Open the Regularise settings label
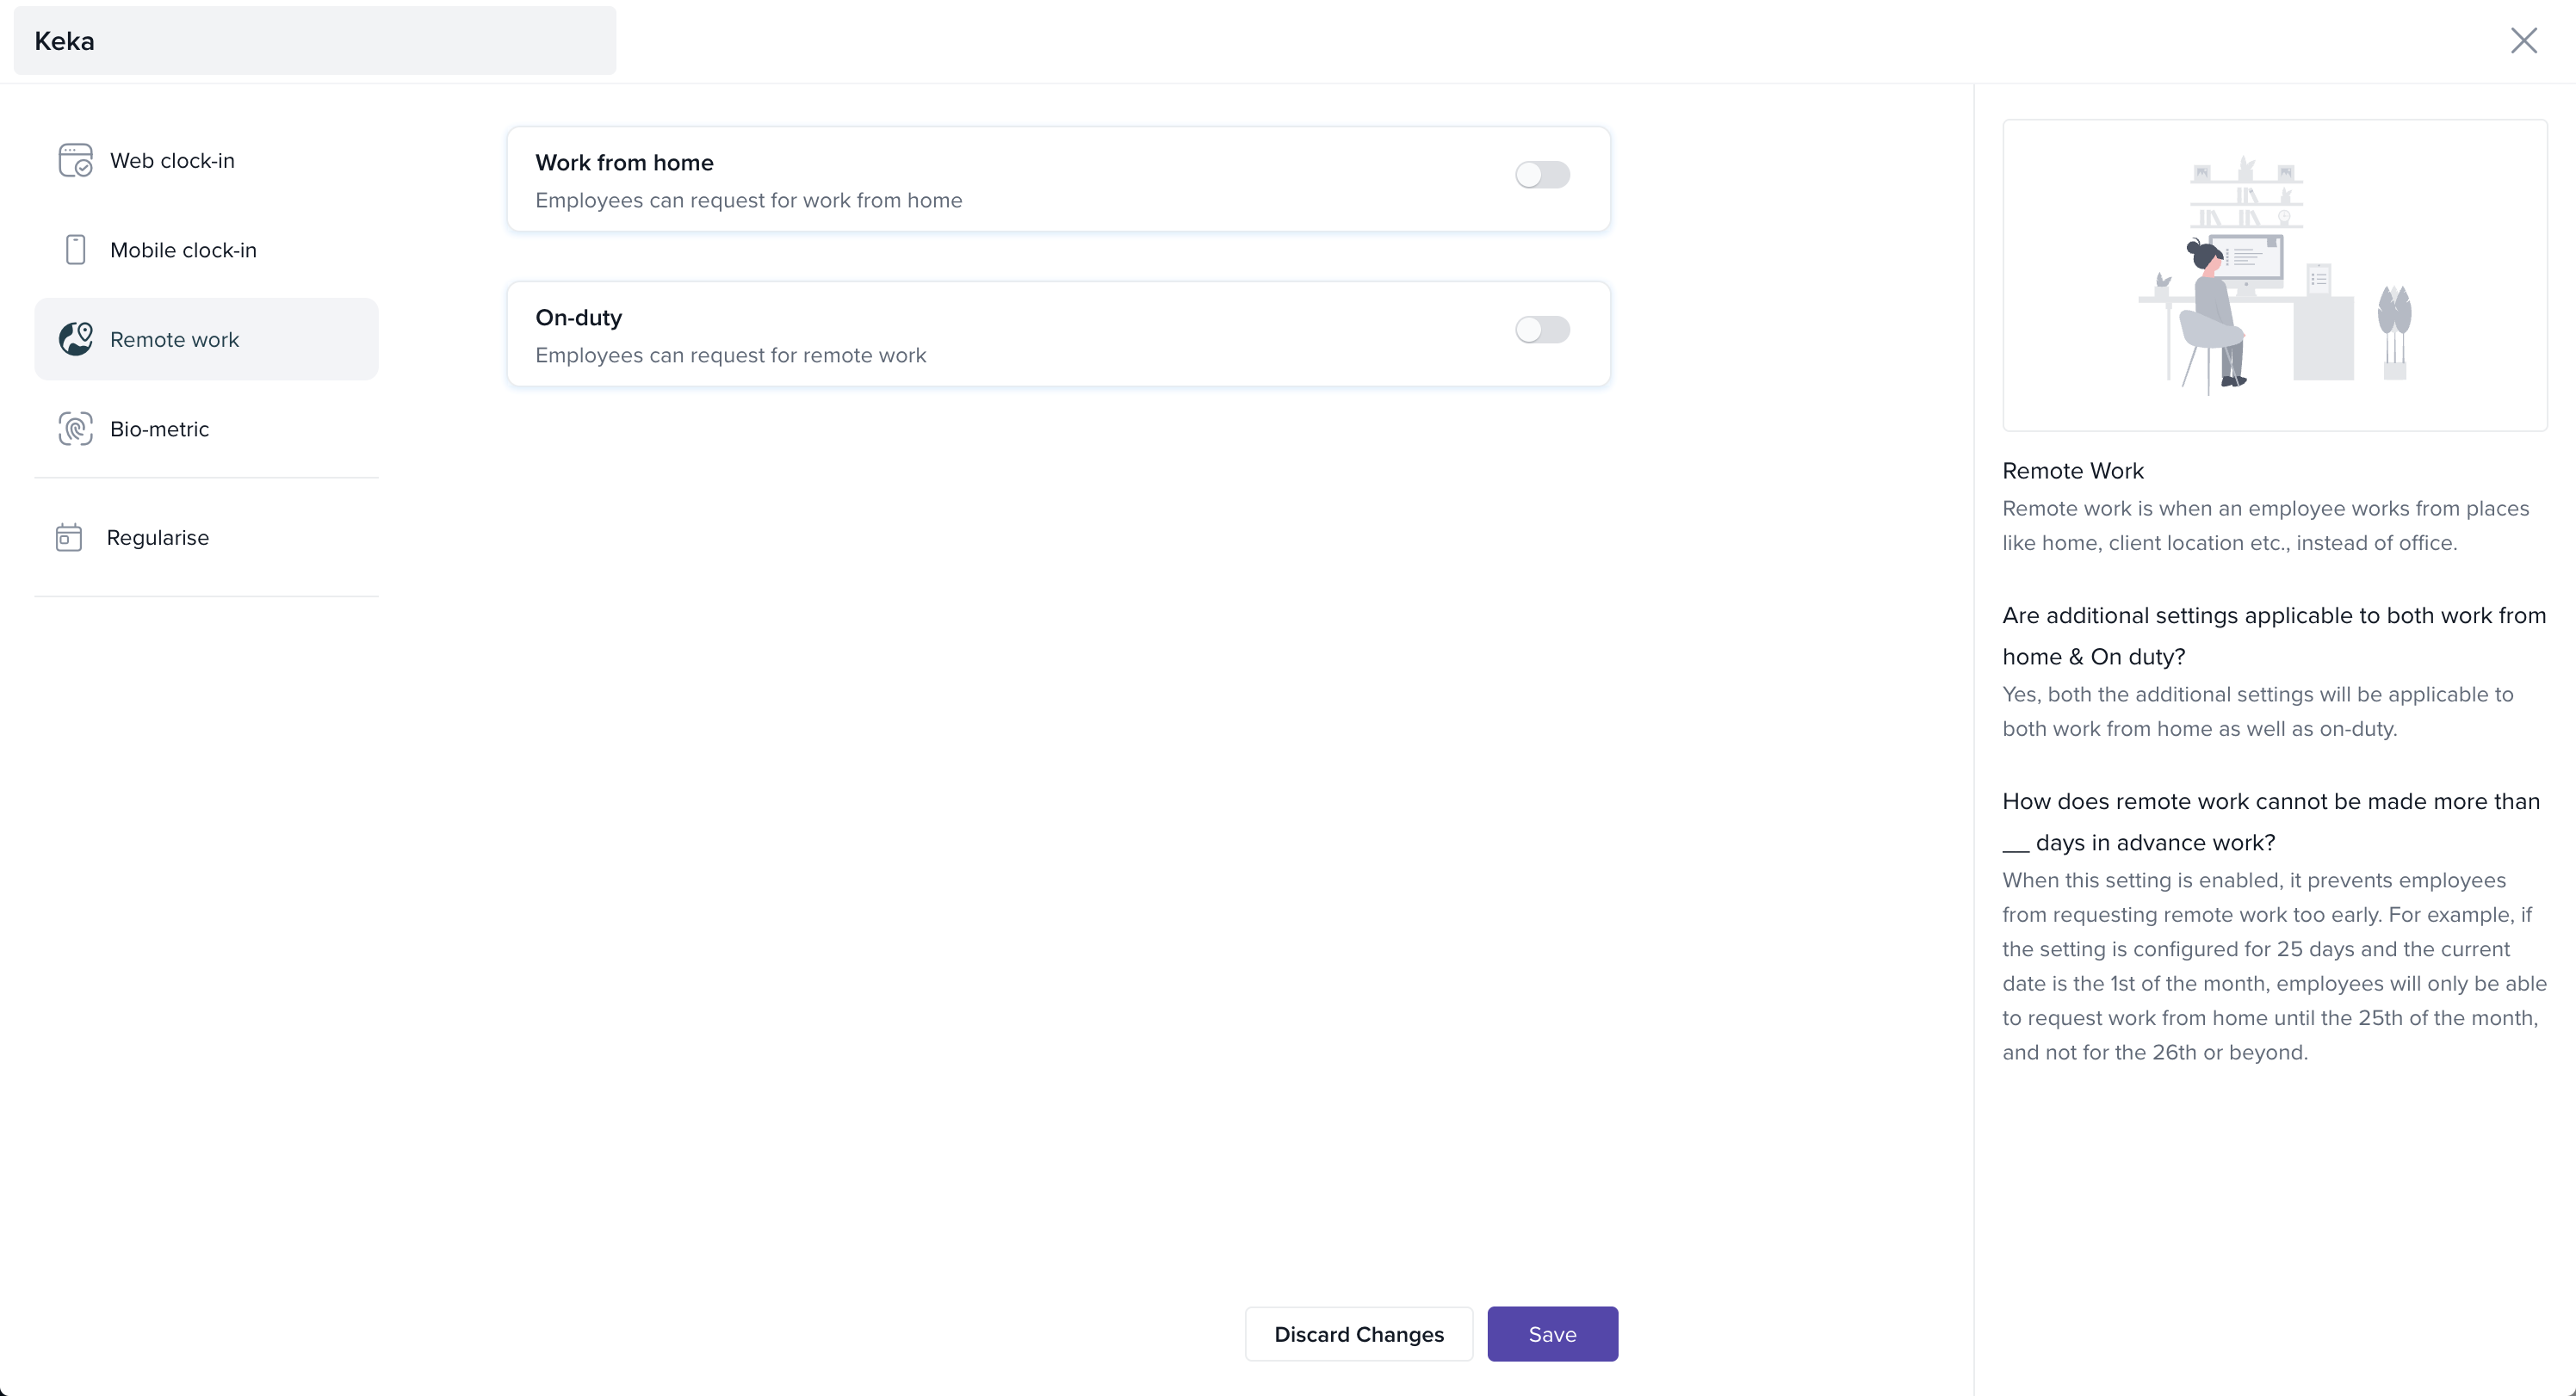This screenshot has height=1396, width=2576. (x=158, y=538)
